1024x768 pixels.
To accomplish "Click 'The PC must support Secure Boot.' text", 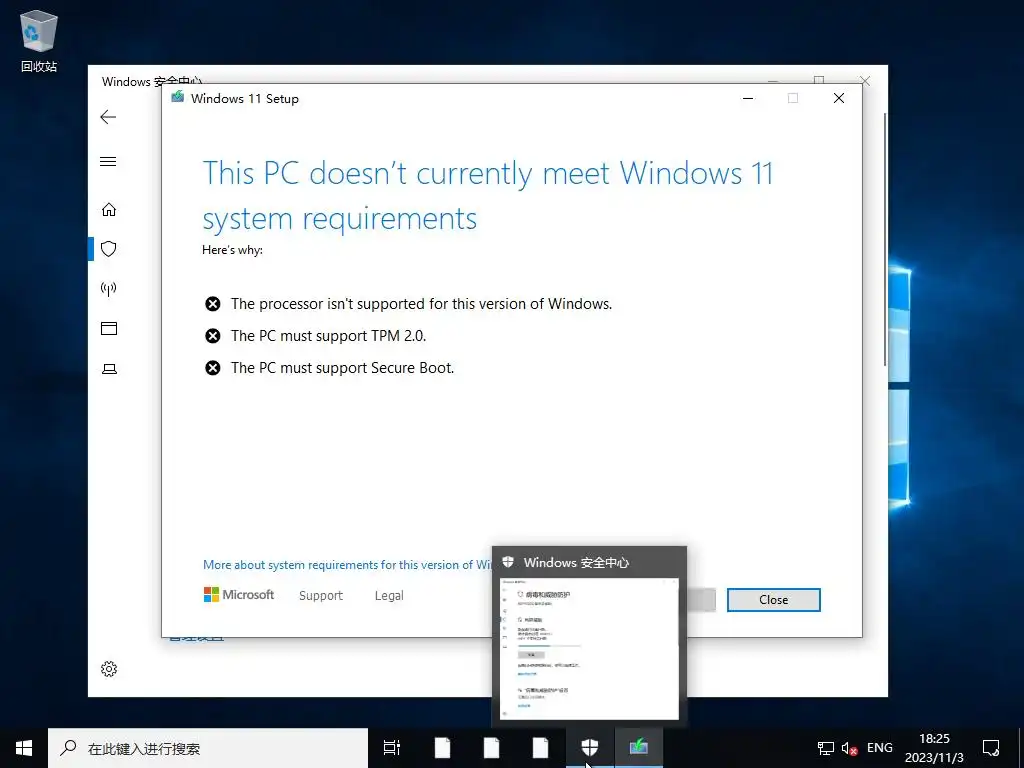I will pos(342,368).
